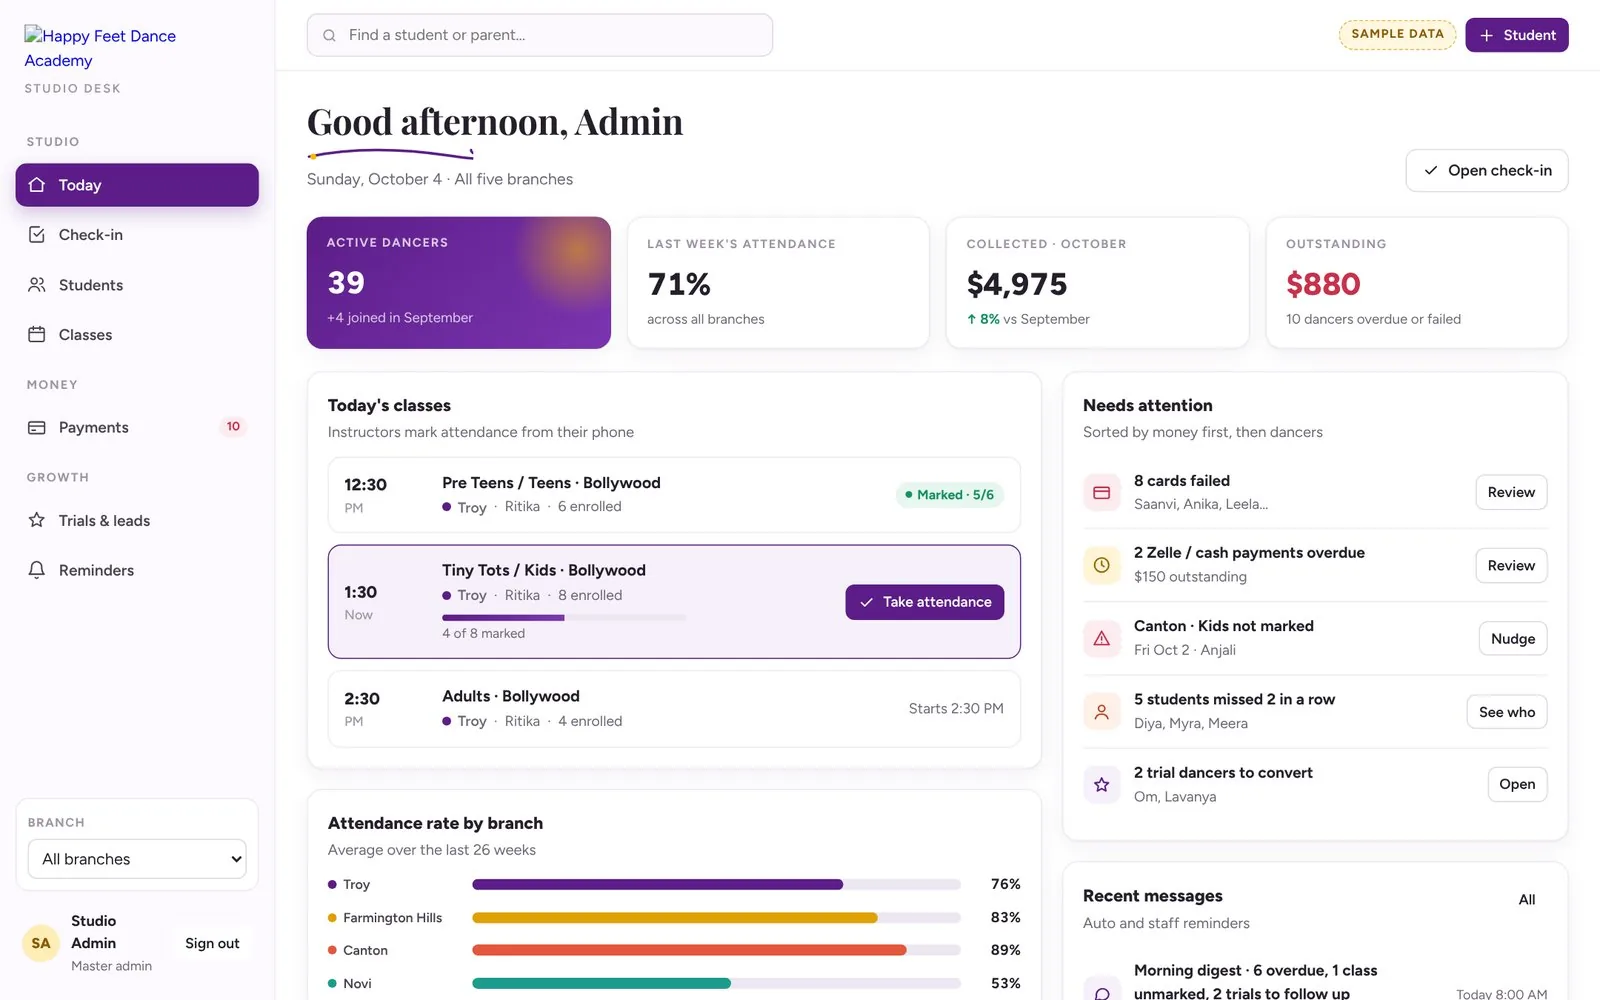This screenshot has height=1000, width=1600.
Task: Click All link in Recent messages
Action: click(x=1527, y=900)
